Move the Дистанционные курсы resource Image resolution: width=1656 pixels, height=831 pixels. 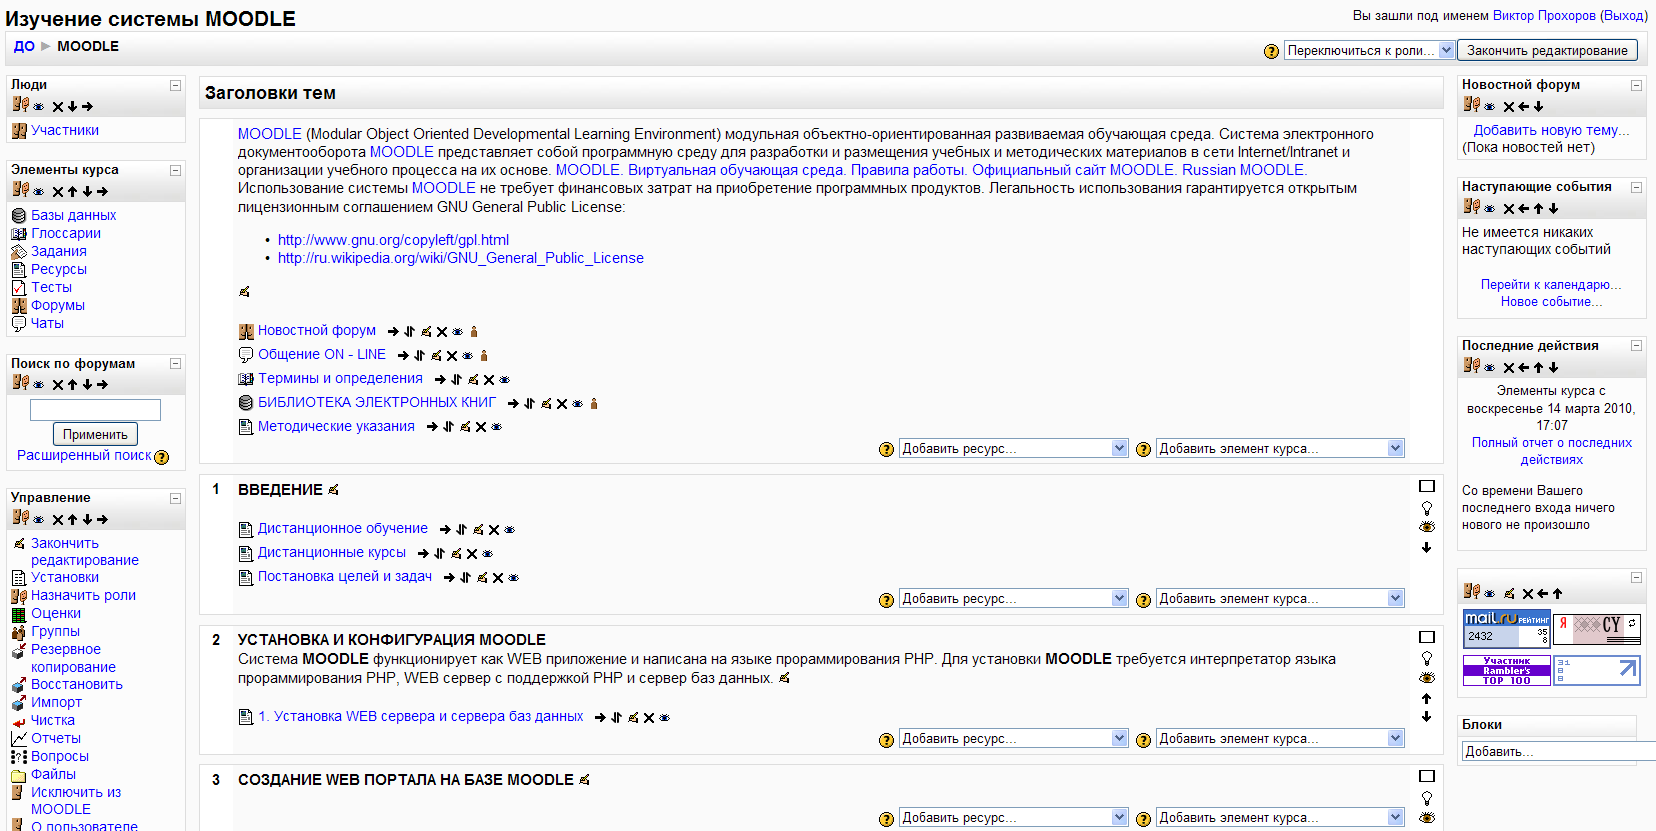tap(439, 553)
